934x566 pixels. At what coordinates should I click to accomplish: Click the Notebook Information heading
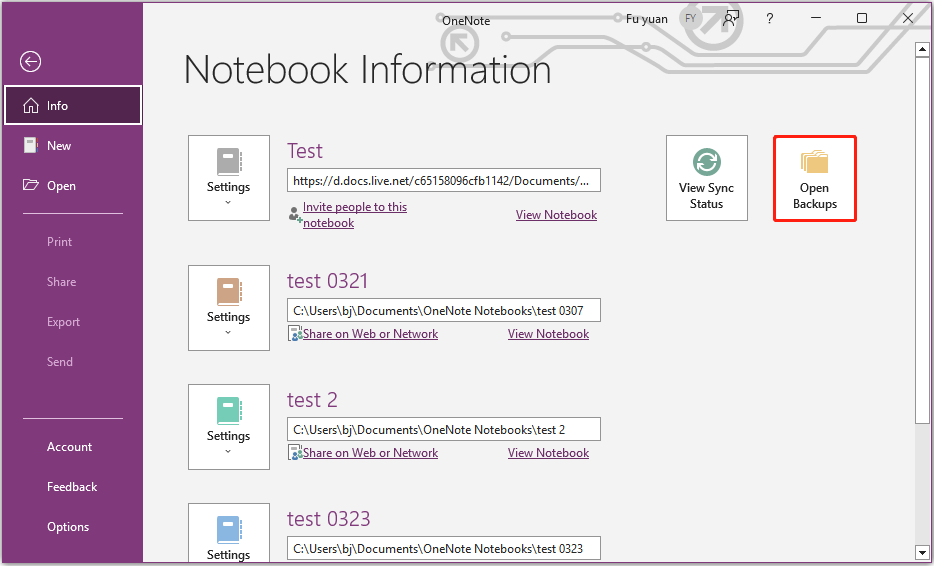[368, 70]
